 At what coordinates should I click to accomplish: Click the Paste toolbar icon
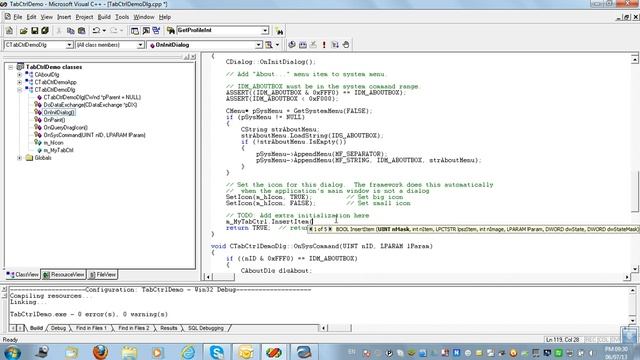[82, 31]
